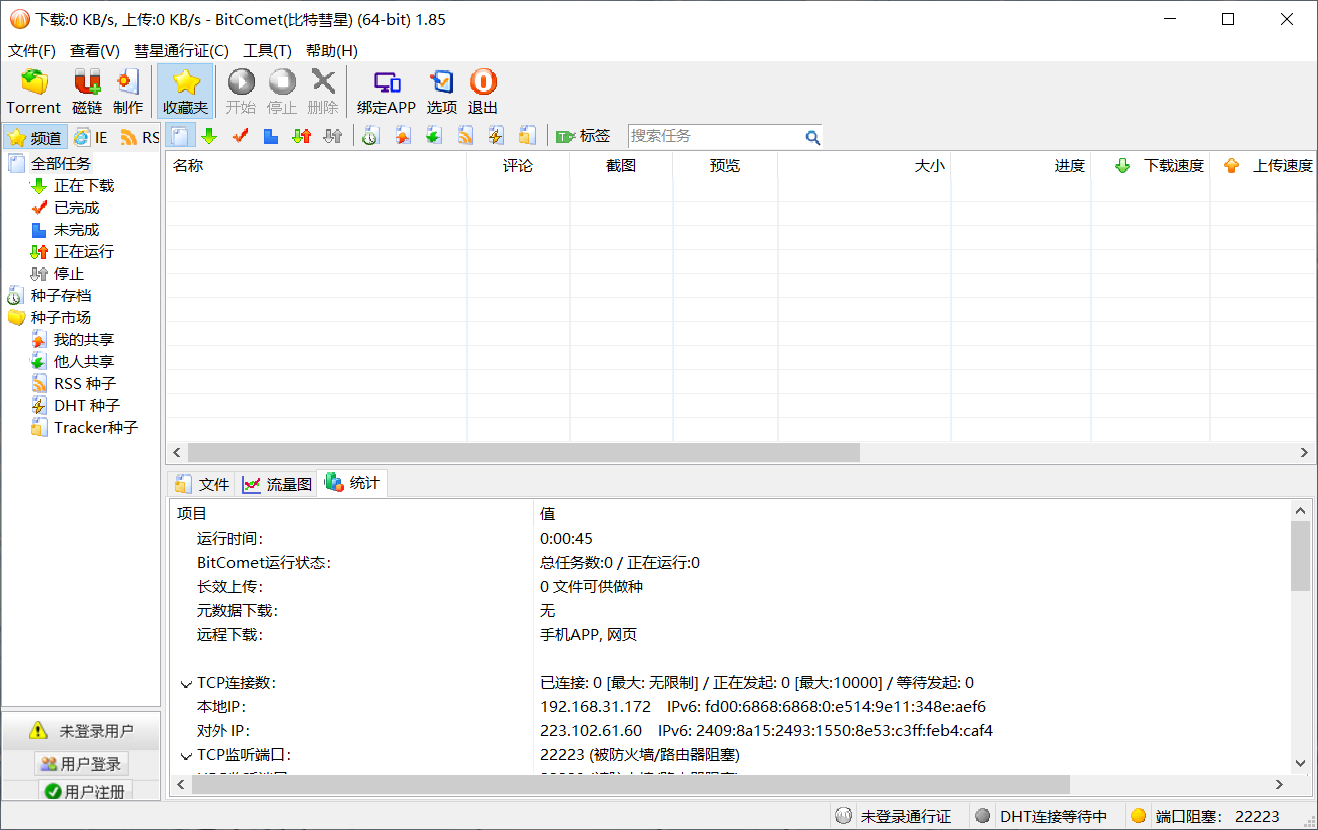Collapse the TCP监听端口 section
This screenshot has height=830, width=1318.
coord(186,756)
